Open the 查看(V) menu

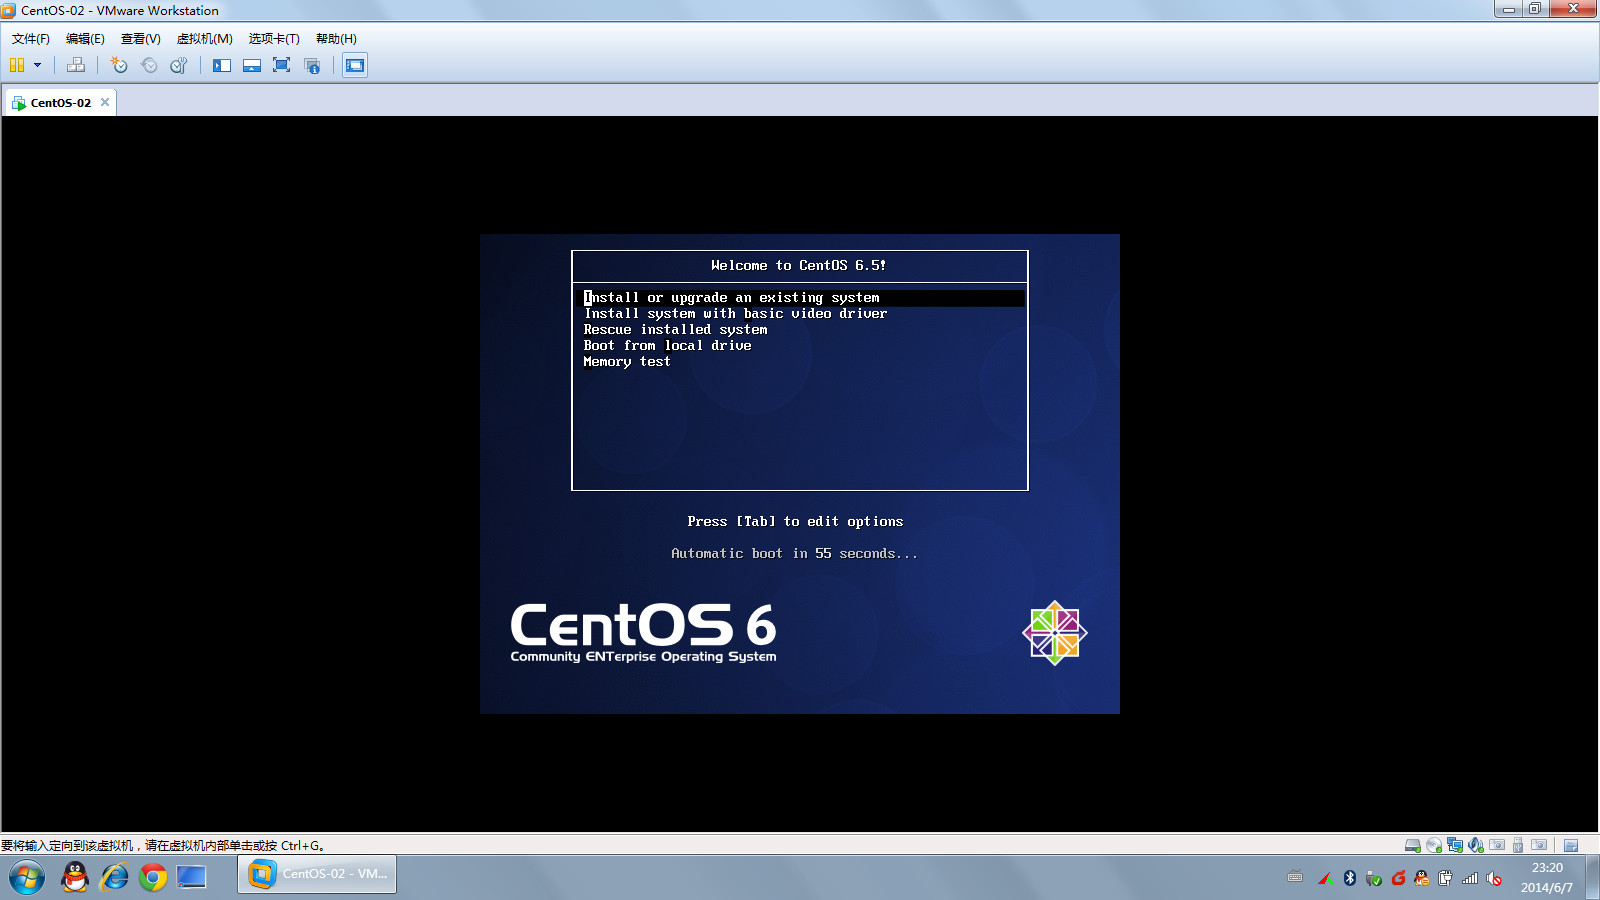point(141,39)
